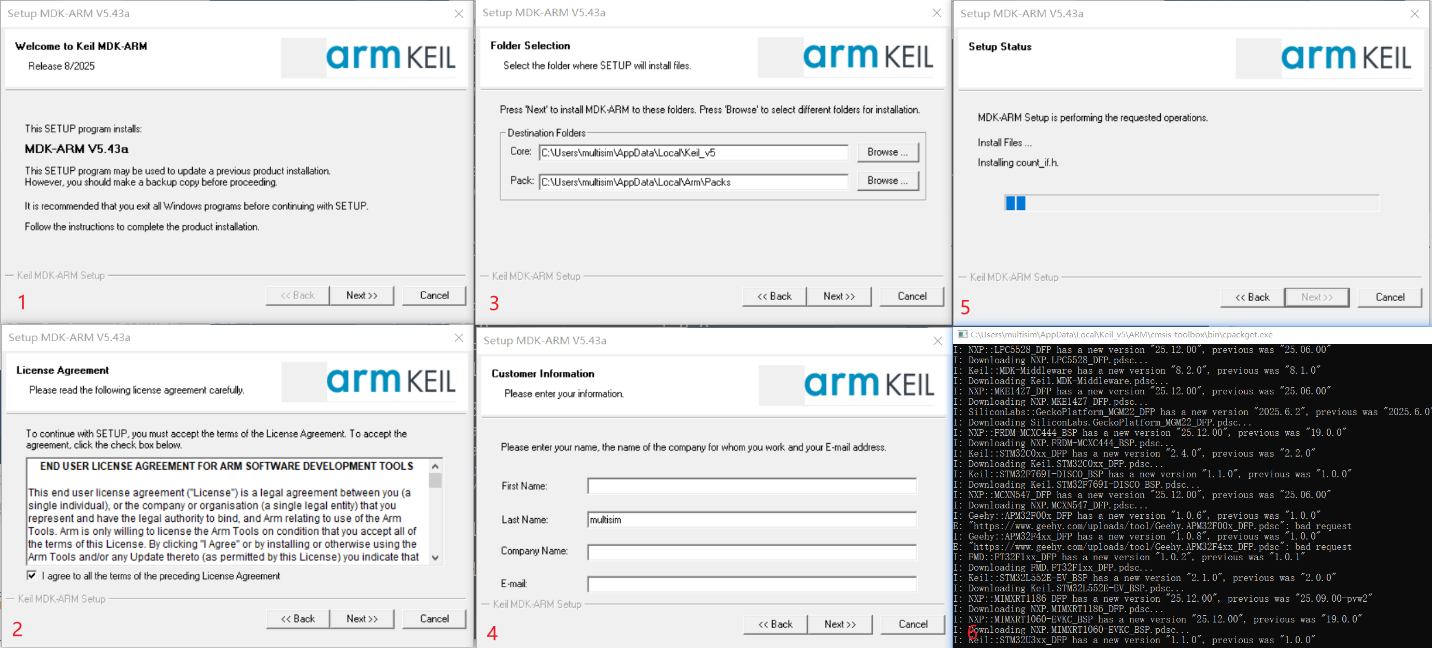The height and width of the screenshot is (648, 1432).
Task: Click Cancel on the Welcome page
Action: [434, 295]
